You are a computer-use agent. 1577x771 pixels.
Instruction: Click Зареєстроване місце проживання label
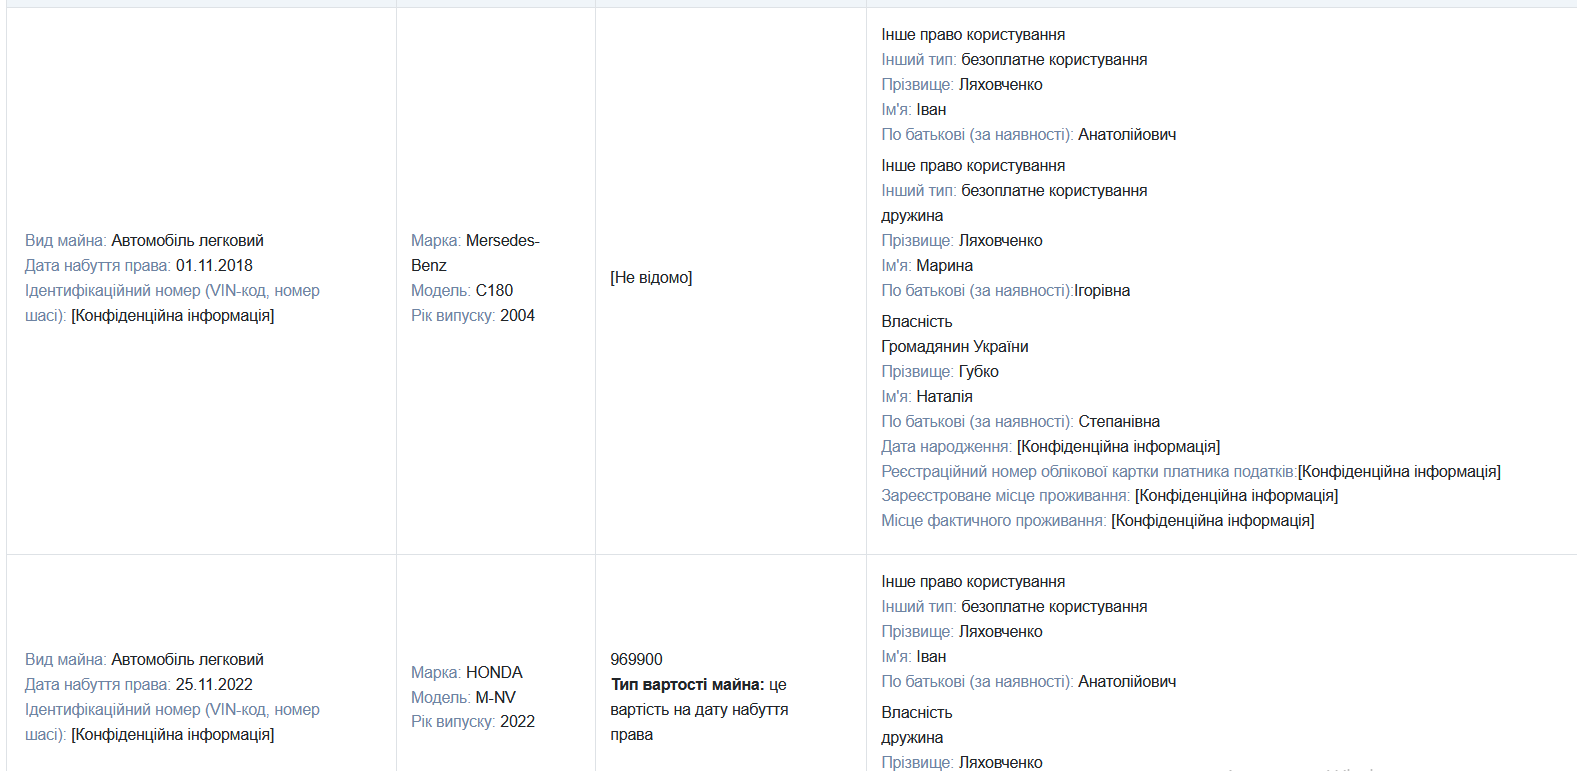[1005, 496]
